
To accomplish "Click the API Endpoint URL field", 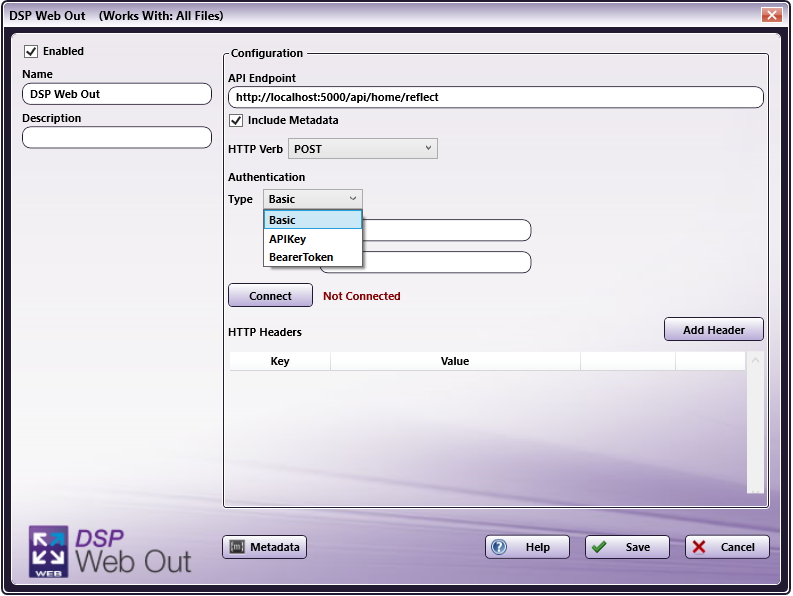I will (x=496, y=97).
